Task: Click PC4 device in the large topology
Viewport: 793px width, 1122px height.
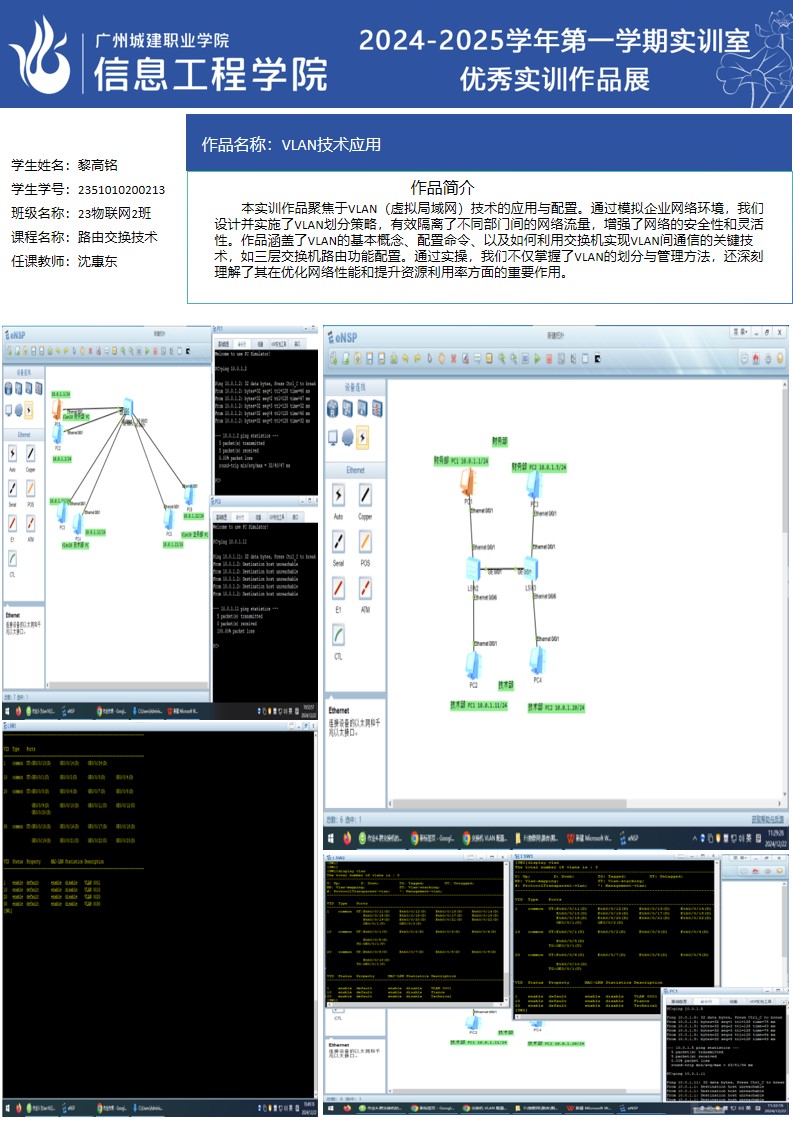Action: pos(538,660)
